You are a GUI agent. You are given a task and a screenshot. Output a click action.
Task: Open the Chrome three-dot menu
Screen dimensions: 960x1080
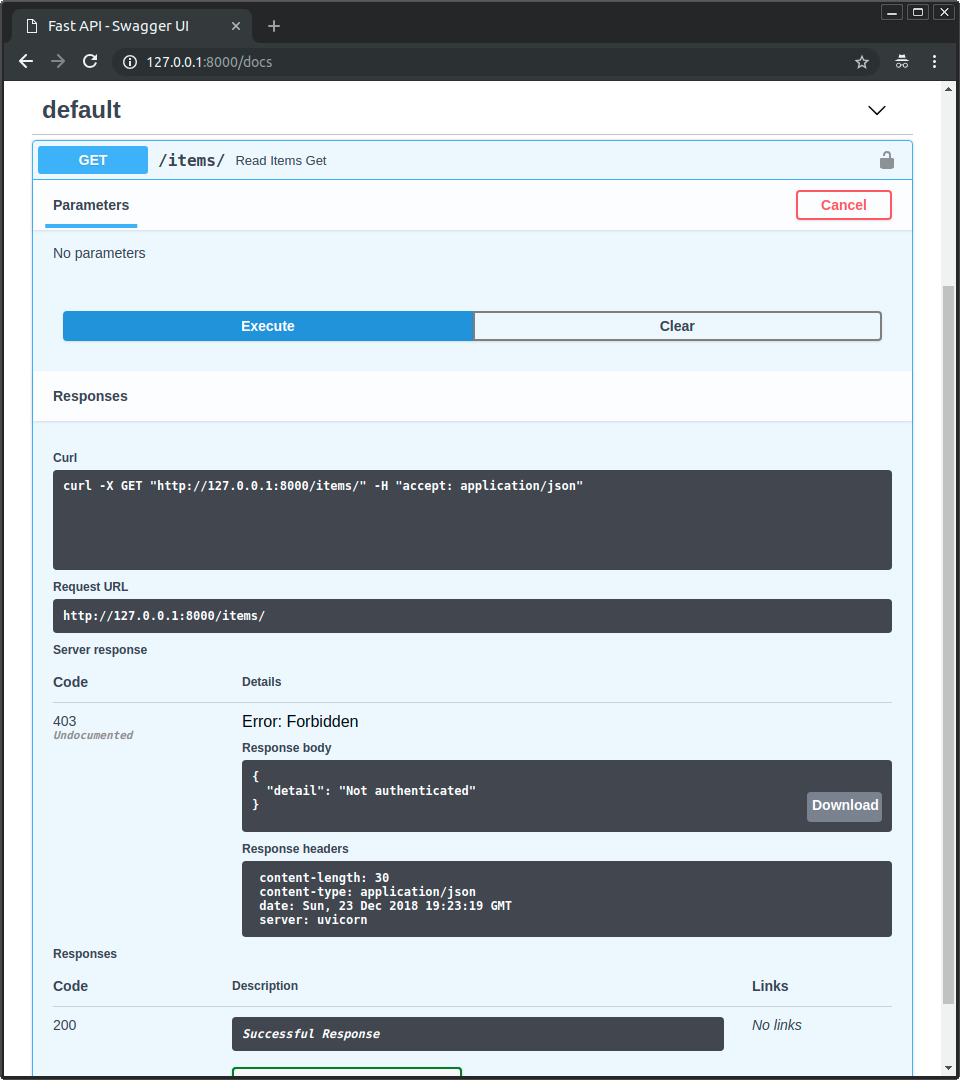[934, 62]
